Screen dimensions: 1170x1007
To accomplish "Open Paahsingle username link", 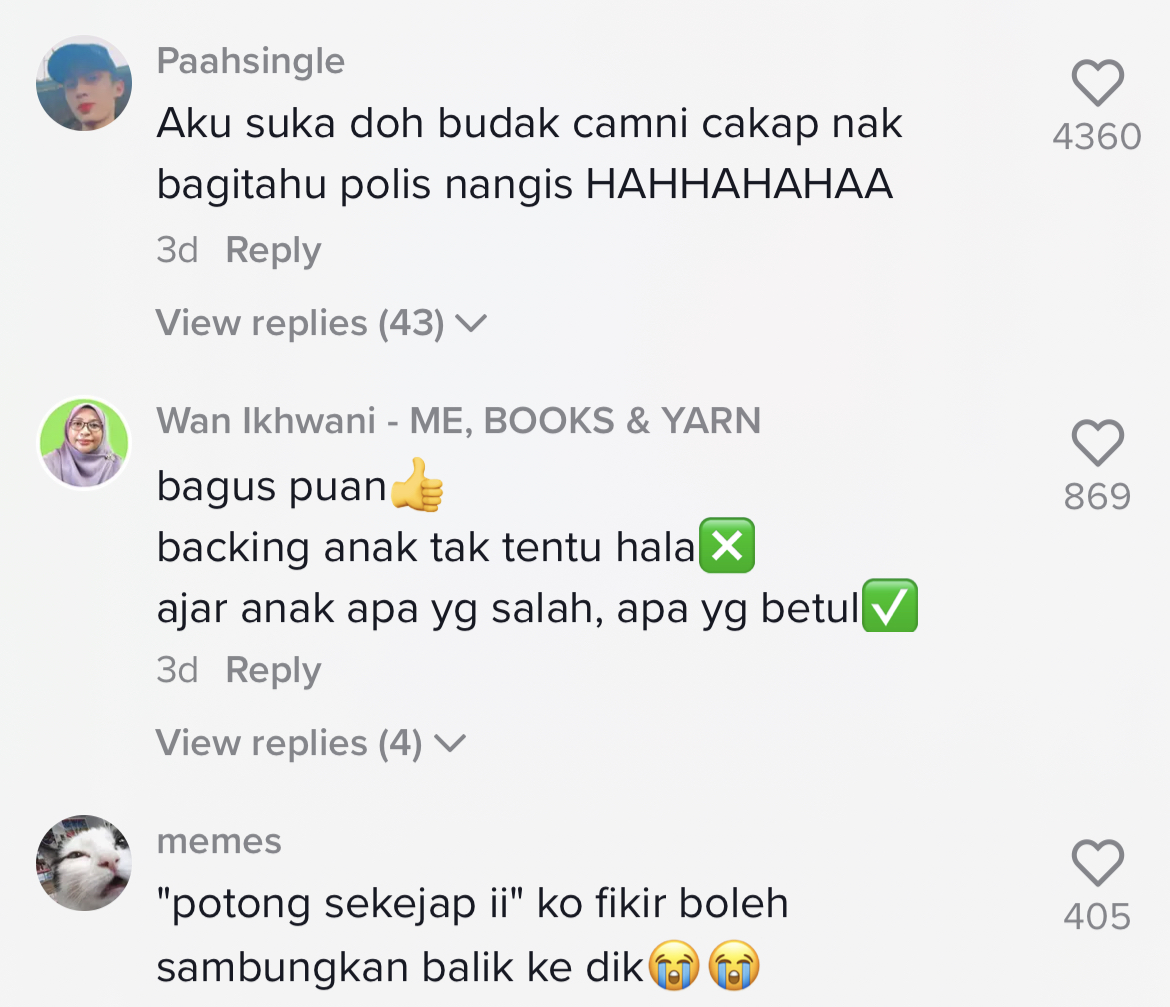I will click(251, 61).
